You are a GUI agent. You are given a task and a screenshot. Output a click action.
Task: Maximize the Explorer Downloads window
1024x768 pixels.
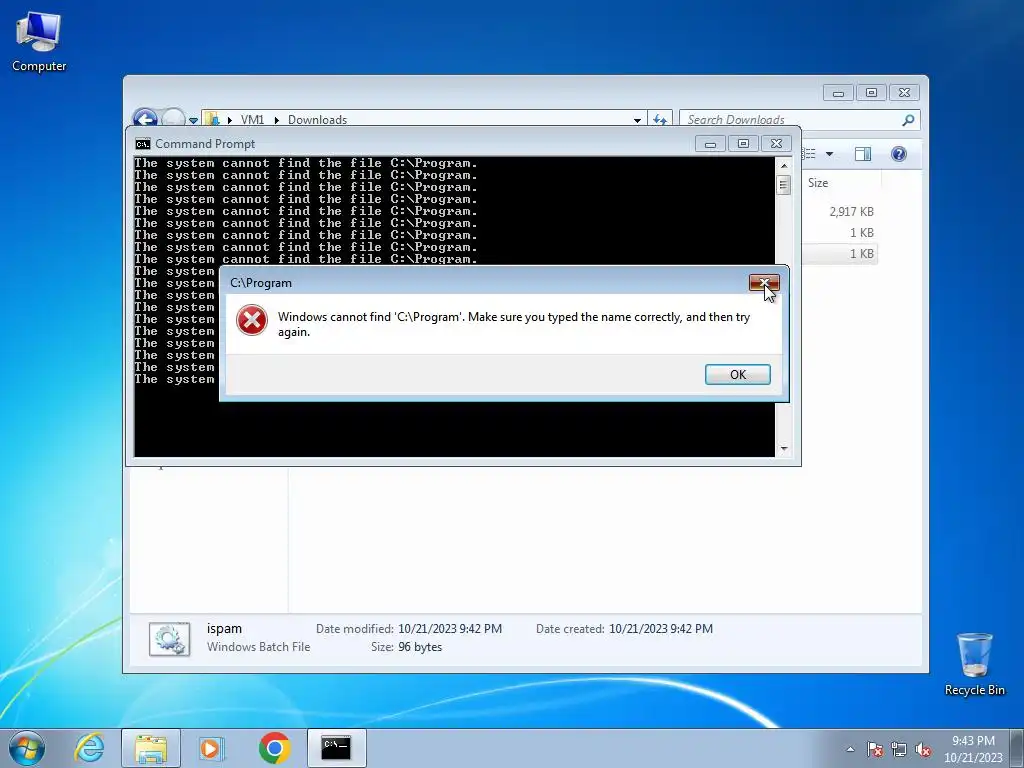(871, 93)
